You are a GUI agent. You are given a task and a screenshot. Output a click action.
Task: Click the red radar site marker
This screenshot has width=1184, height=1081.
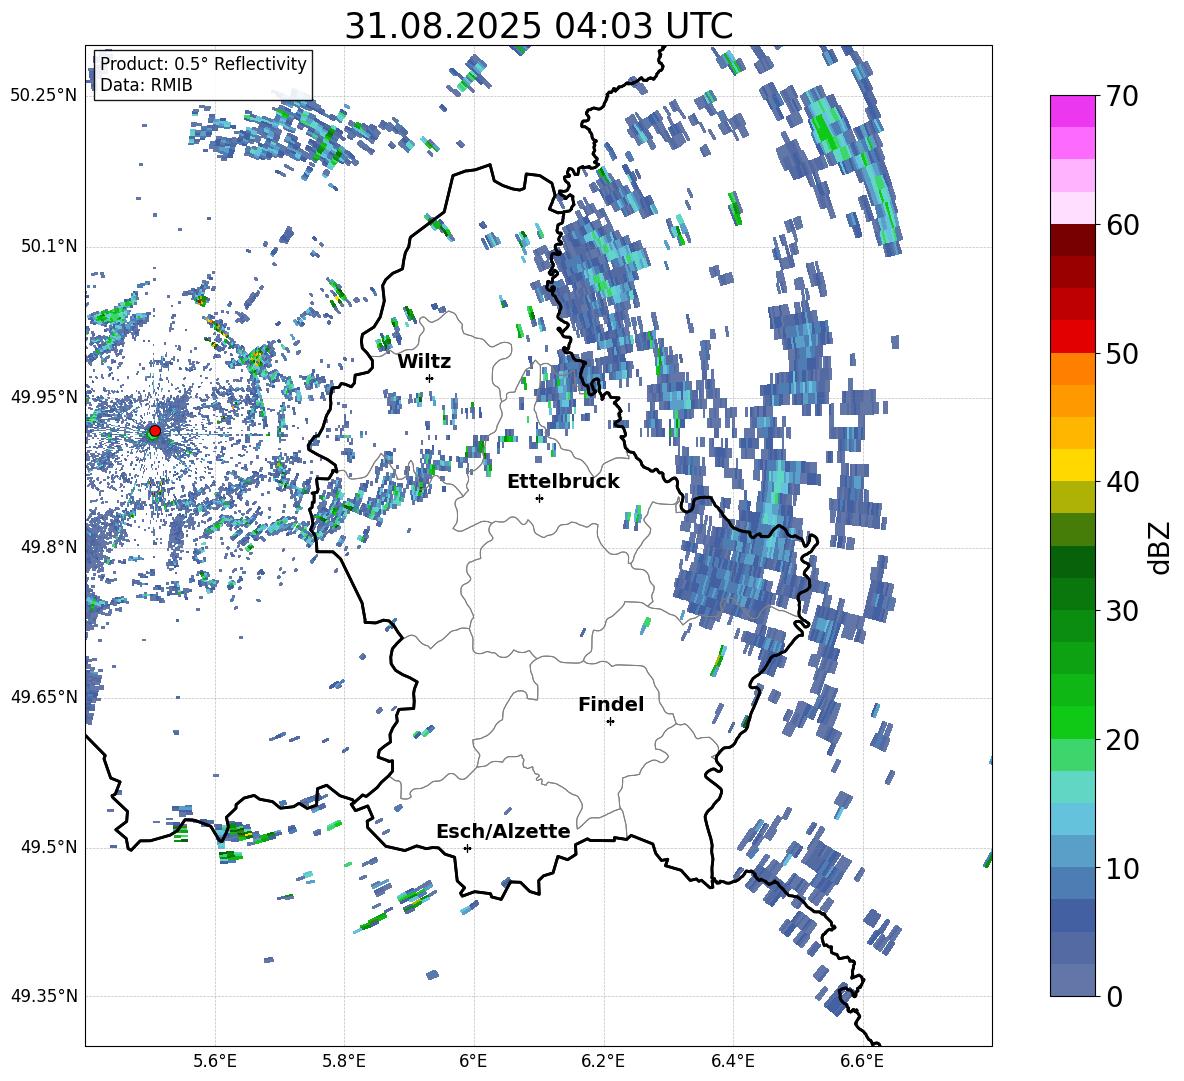155,430
